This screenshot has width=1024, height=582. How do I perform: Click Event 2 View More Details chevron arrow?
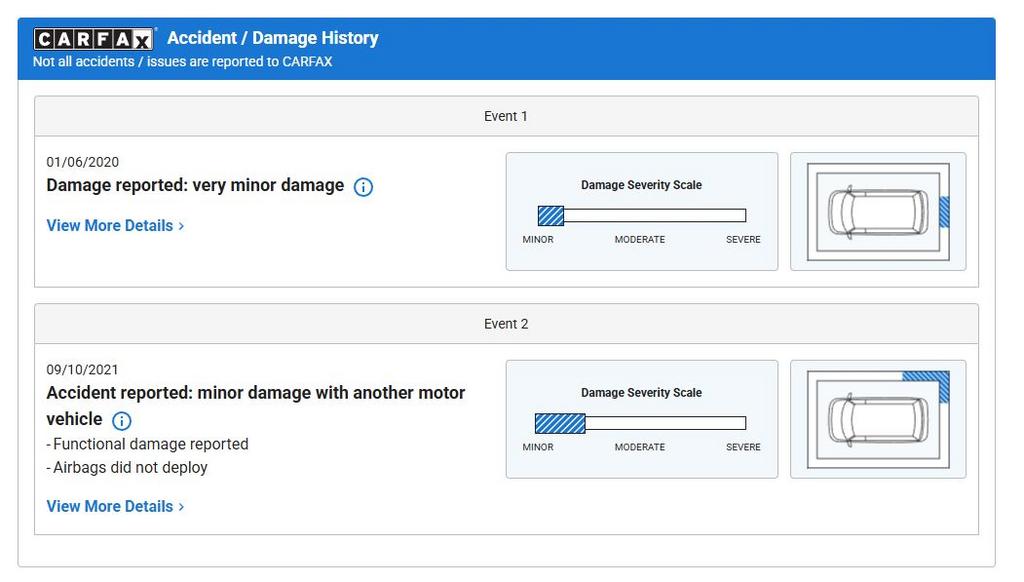[181, 507]
